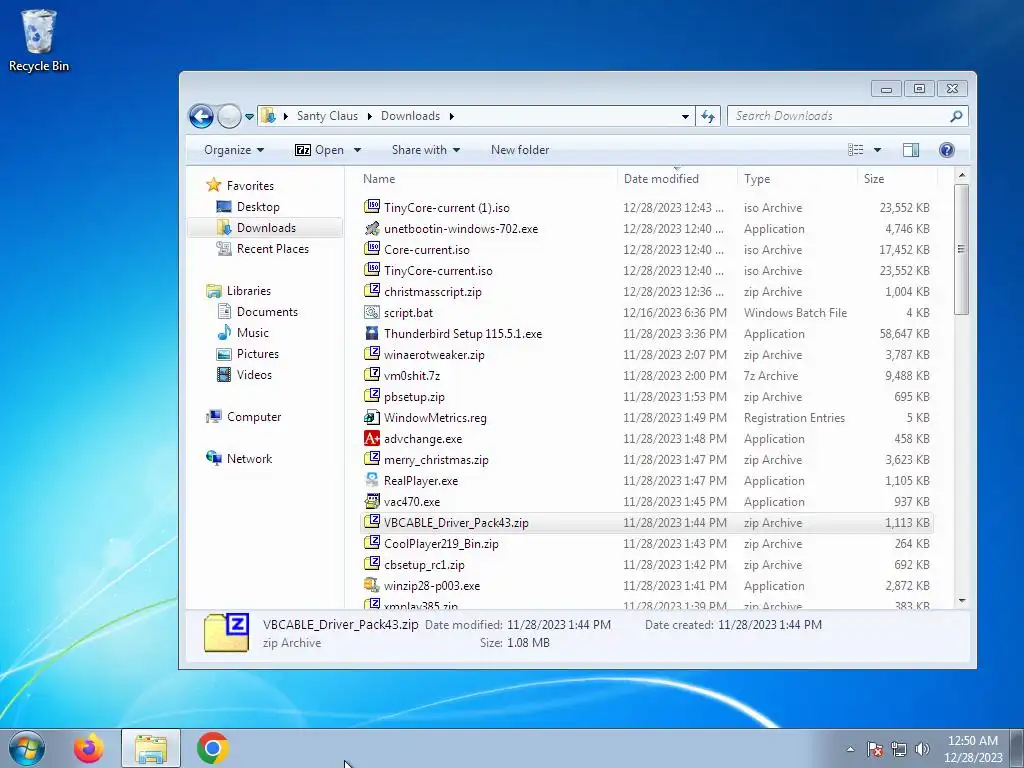Click the scrollbar down arrow
1024x768 pixels.
pos(961,600)
